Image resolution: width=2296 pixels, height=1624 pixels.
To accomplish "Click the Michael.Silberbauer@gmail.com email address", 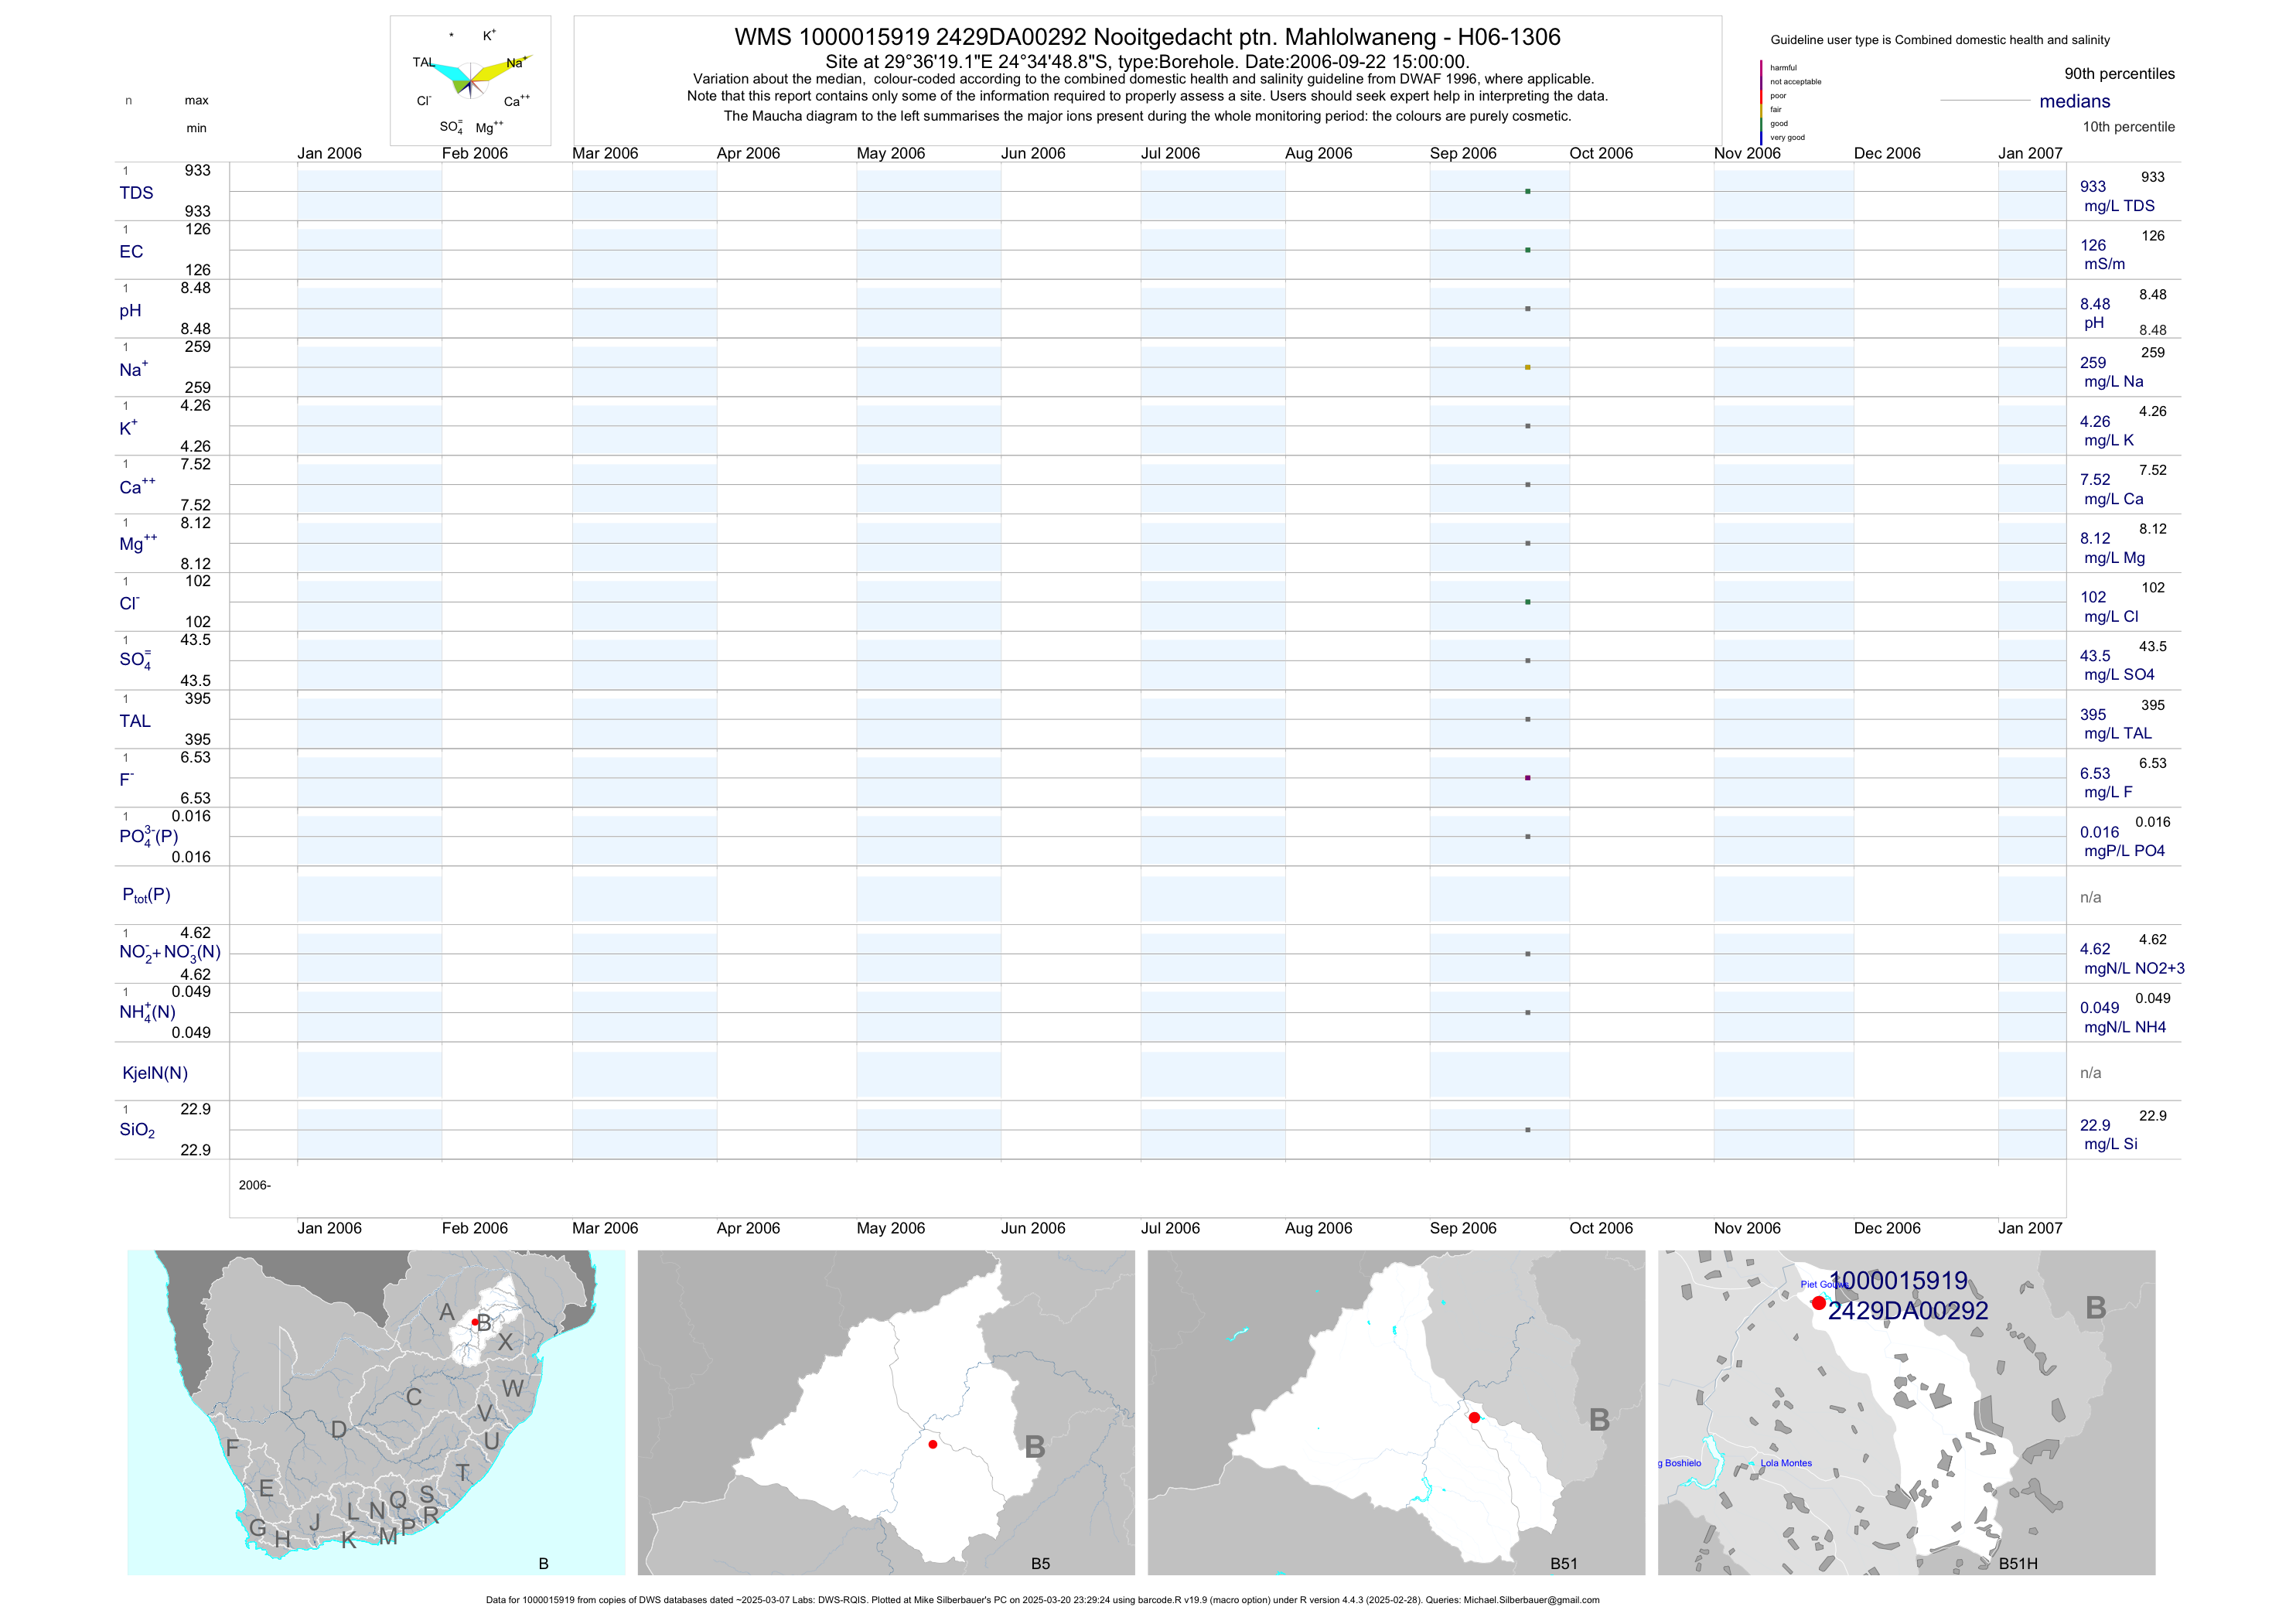I will coord(1531,1600).
